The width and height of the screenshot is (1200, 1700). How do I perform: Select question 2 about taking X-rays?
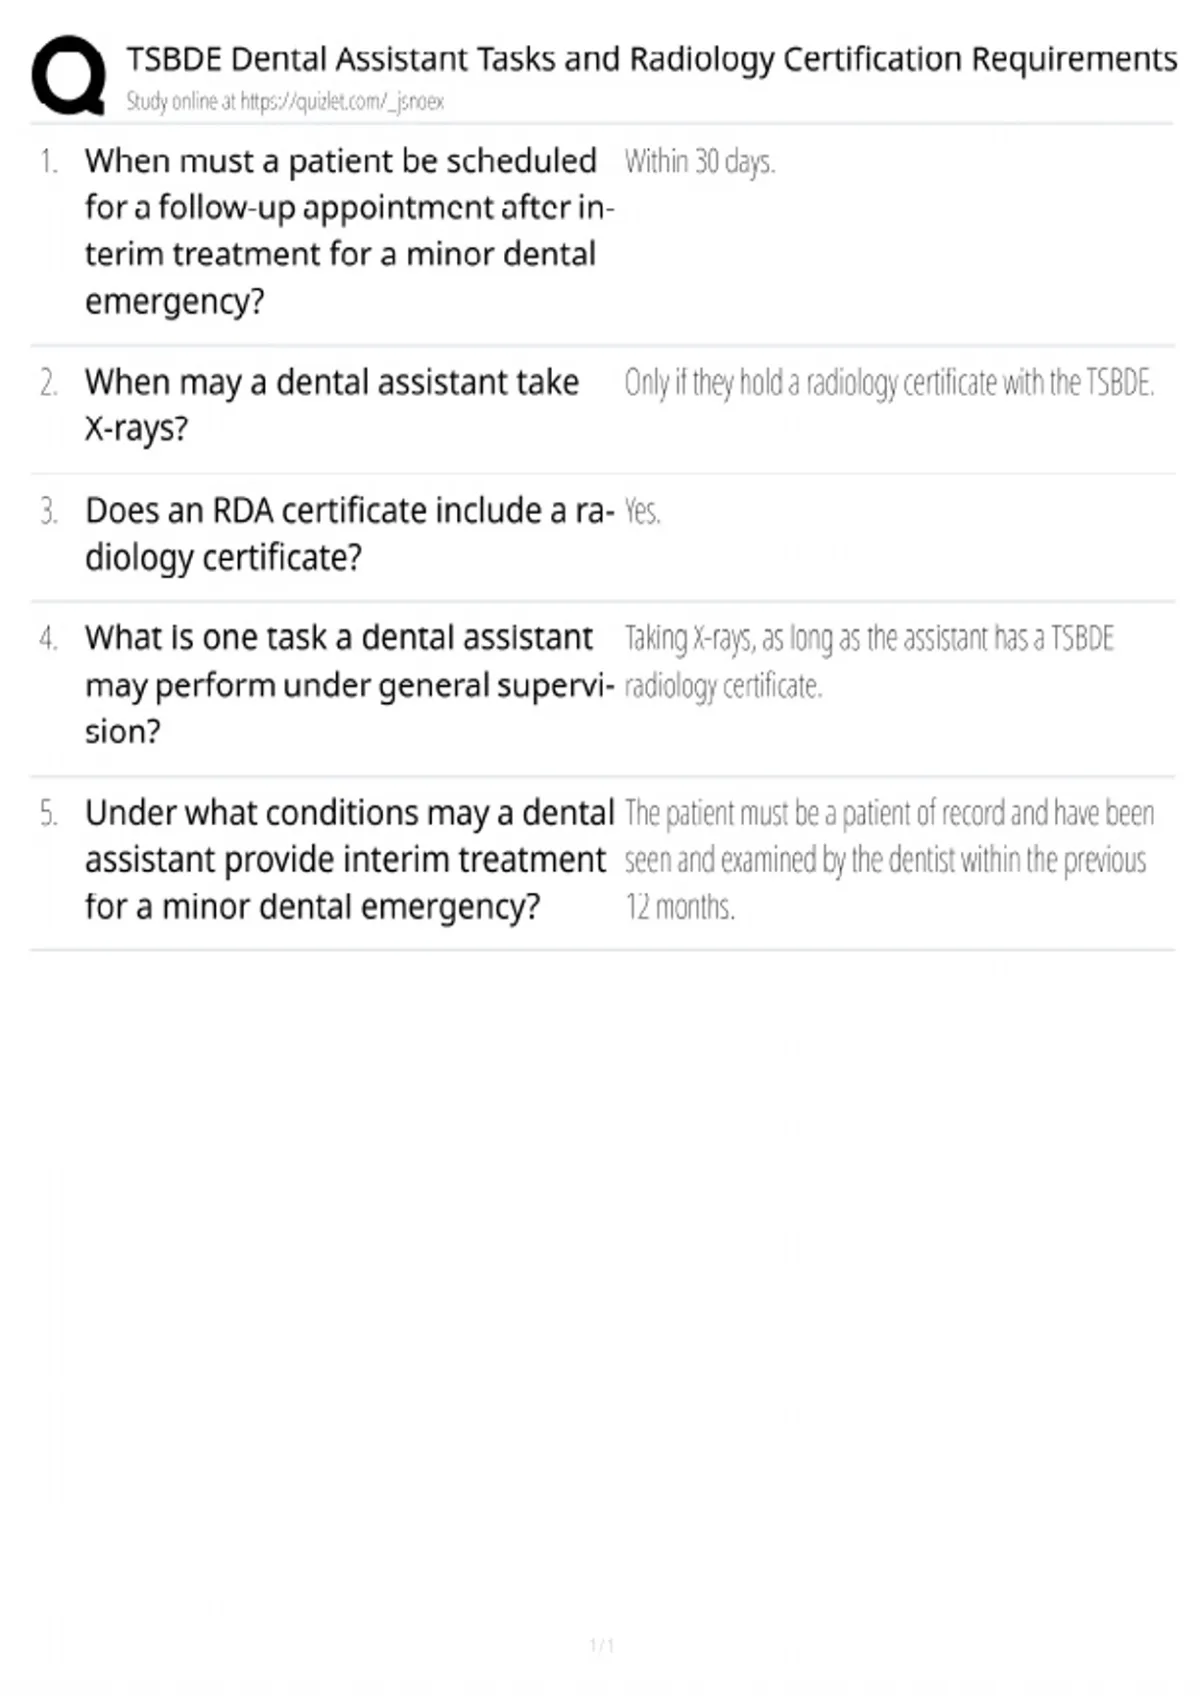[332, 404]
